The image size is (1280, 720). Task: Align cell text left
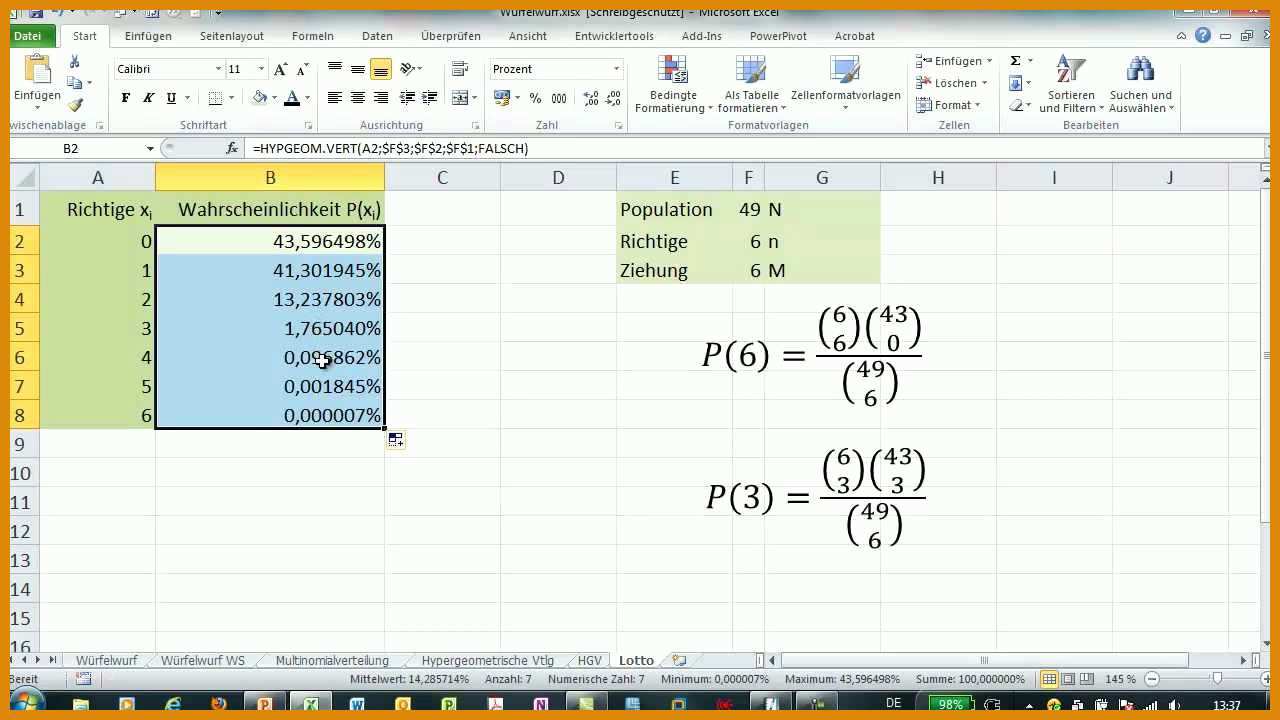pos(335,98)
